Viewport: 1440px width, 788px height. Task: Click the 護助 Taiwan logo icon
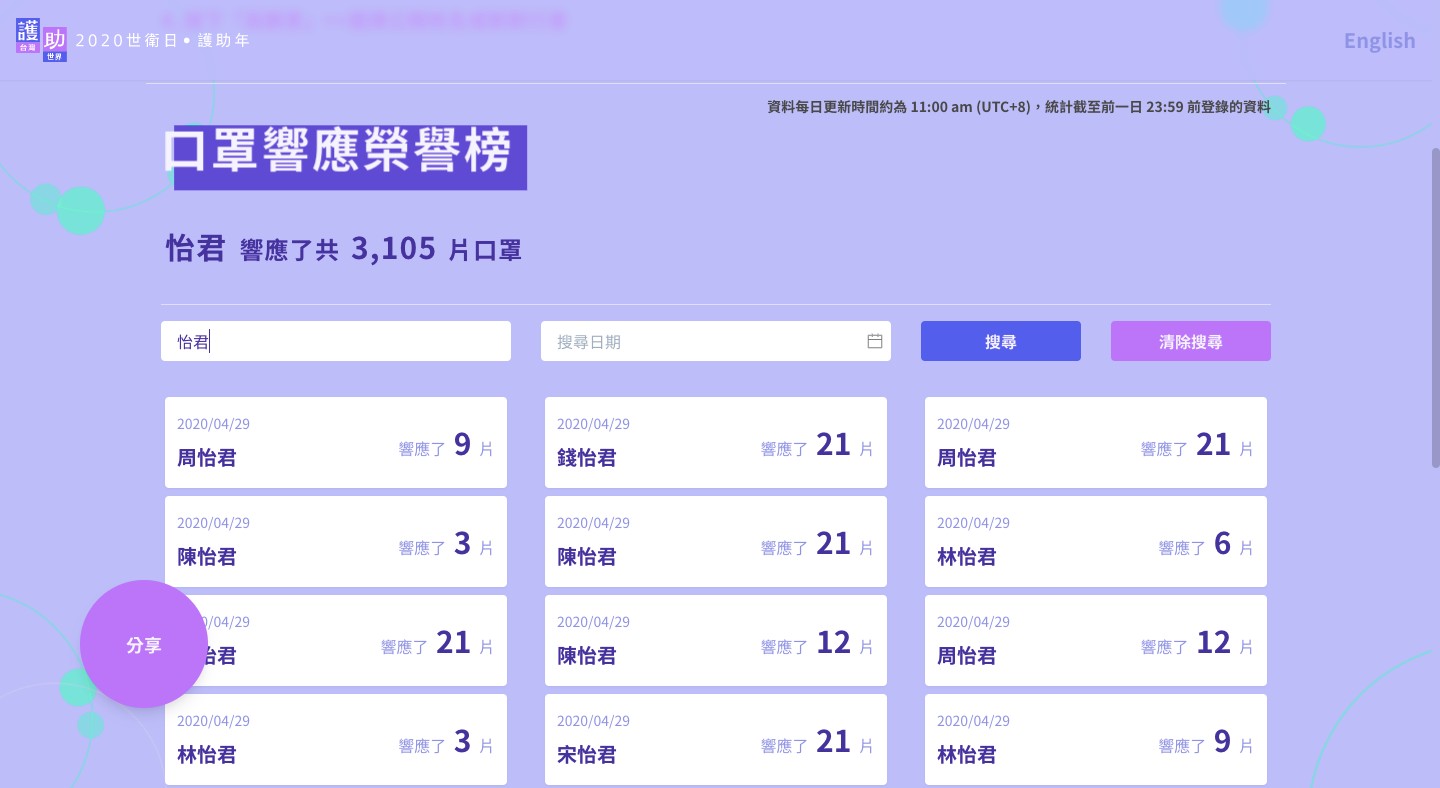[x=42, y=41]
